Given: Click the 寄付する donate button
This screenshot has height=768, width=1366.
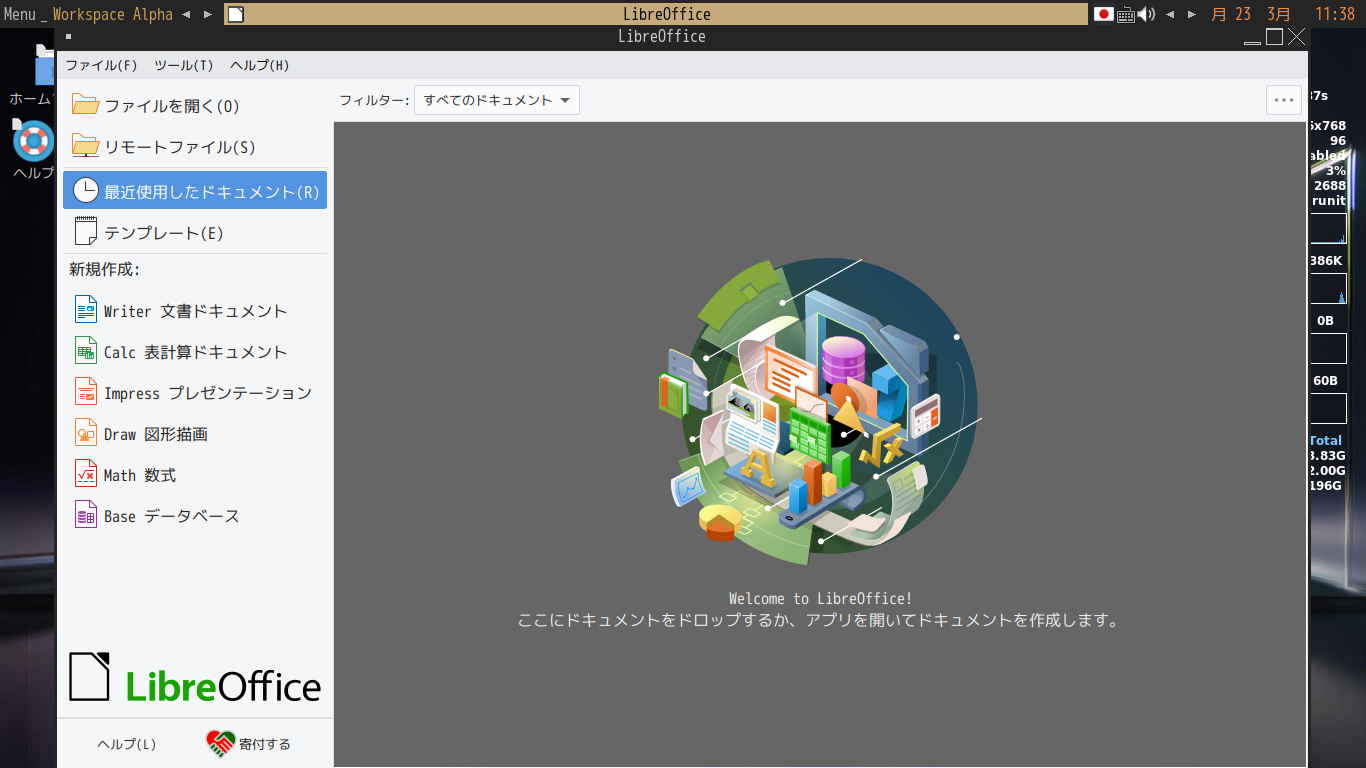Looking at the screenshot, I should [249, 744].
